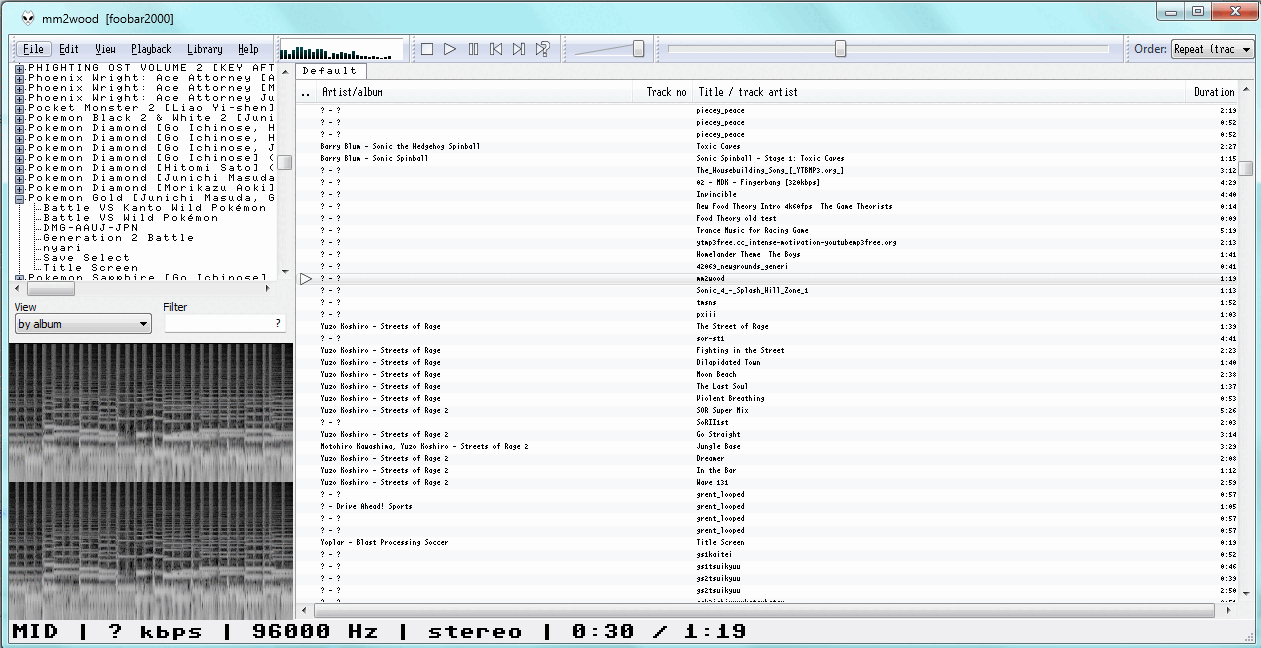Collapse the Pokemon Gold album node
Viewport: 1261px width, 648px height.
[18, 197]
